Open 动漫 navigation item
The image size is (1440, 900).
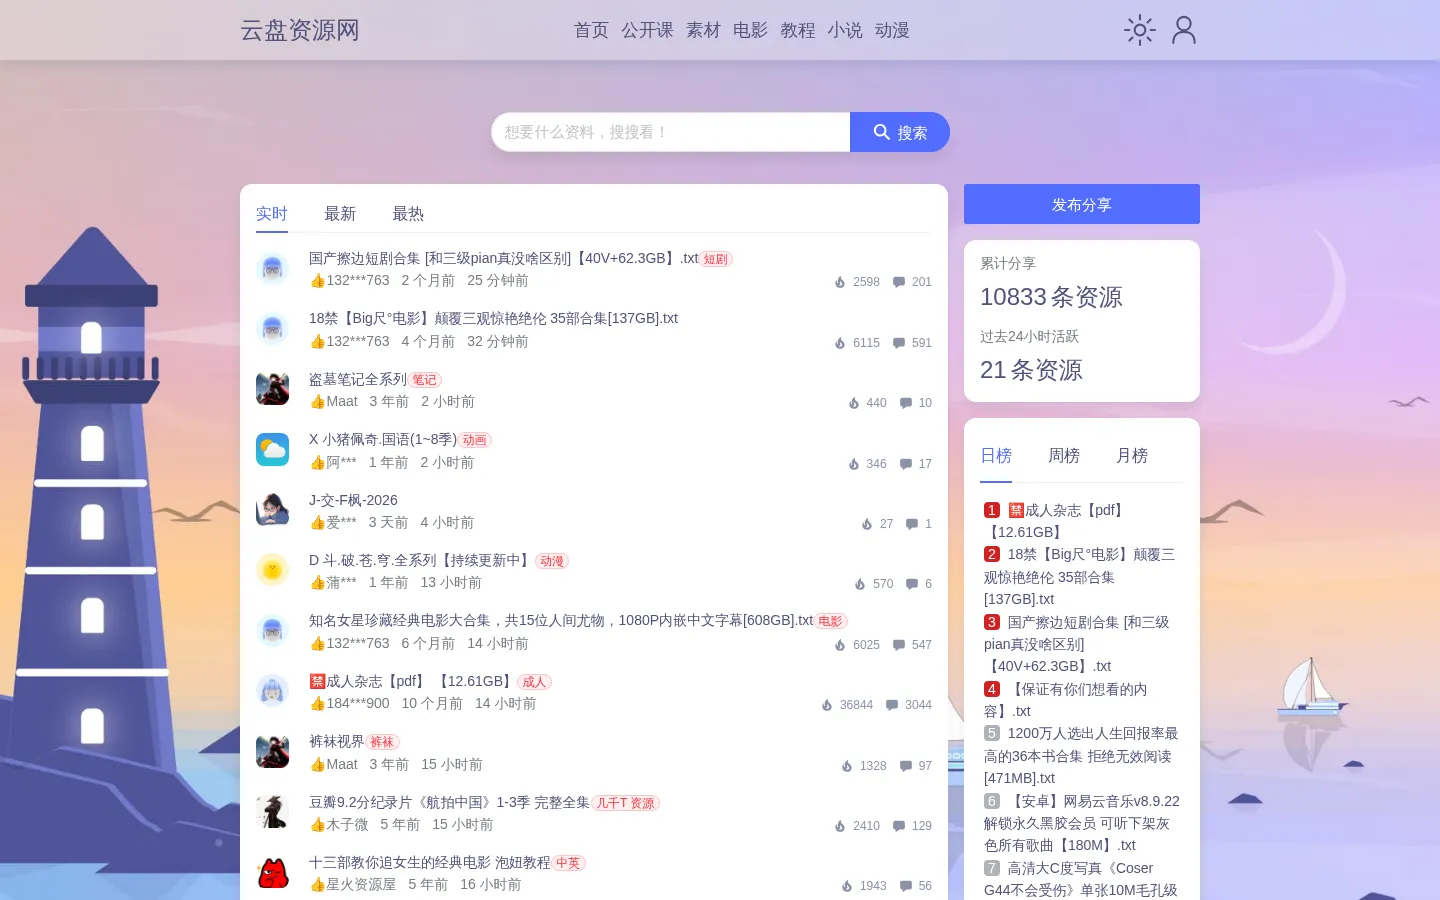pyautogui.click(x=892, y=30)
